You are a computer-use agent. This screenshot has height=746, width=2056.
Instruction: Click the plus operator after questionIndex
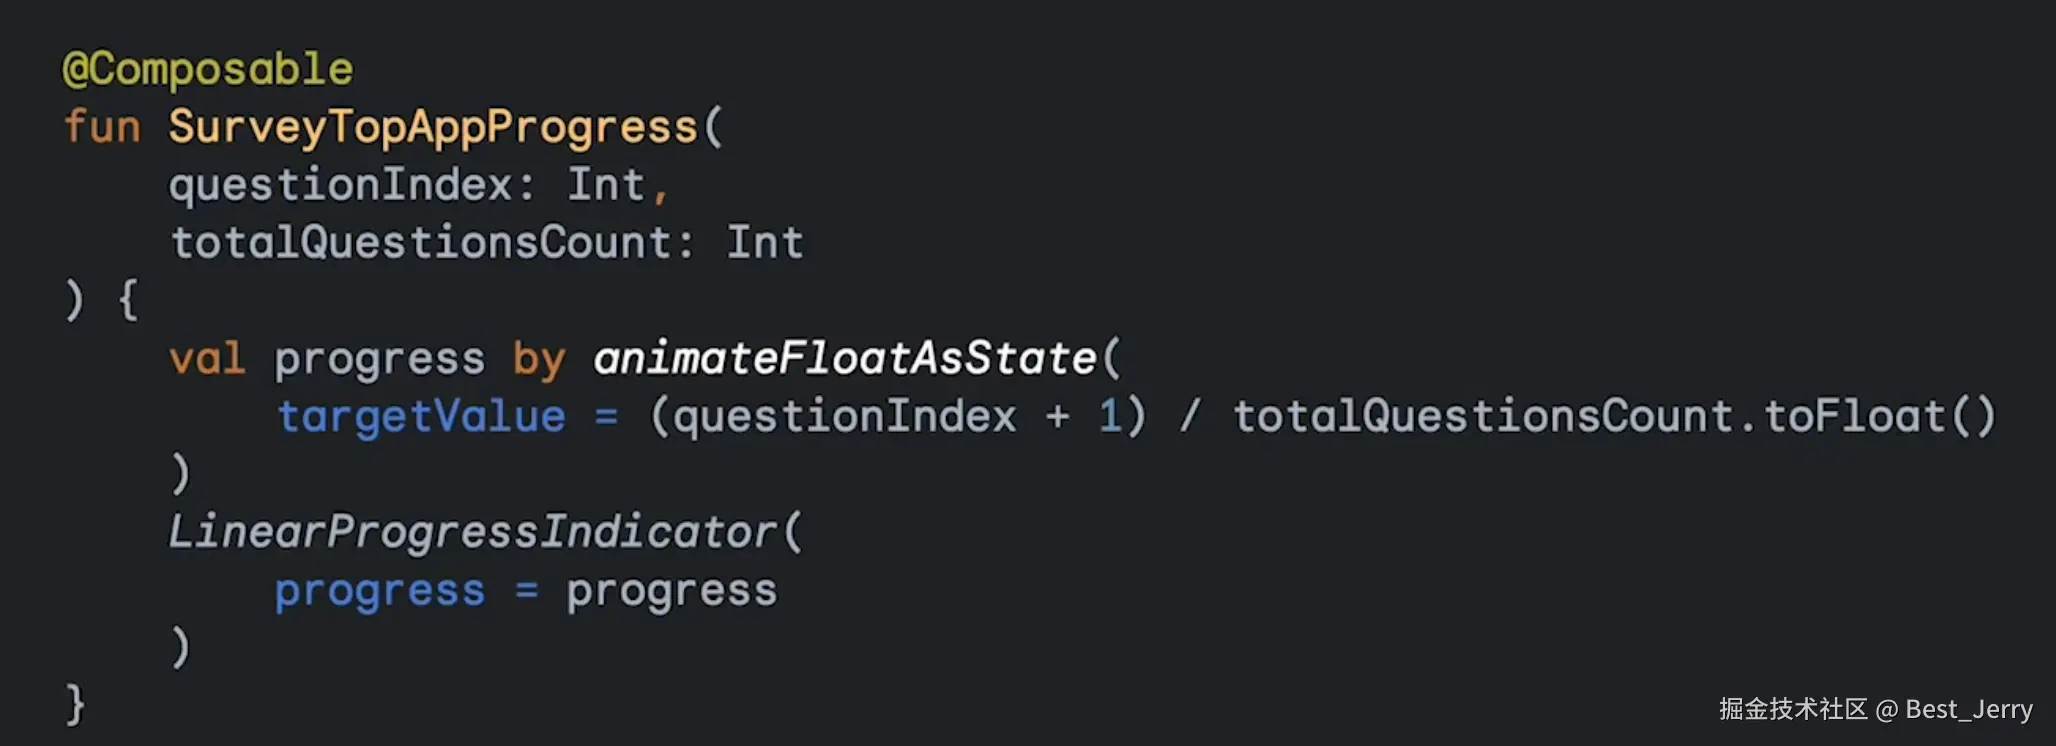coord(1058,417)
